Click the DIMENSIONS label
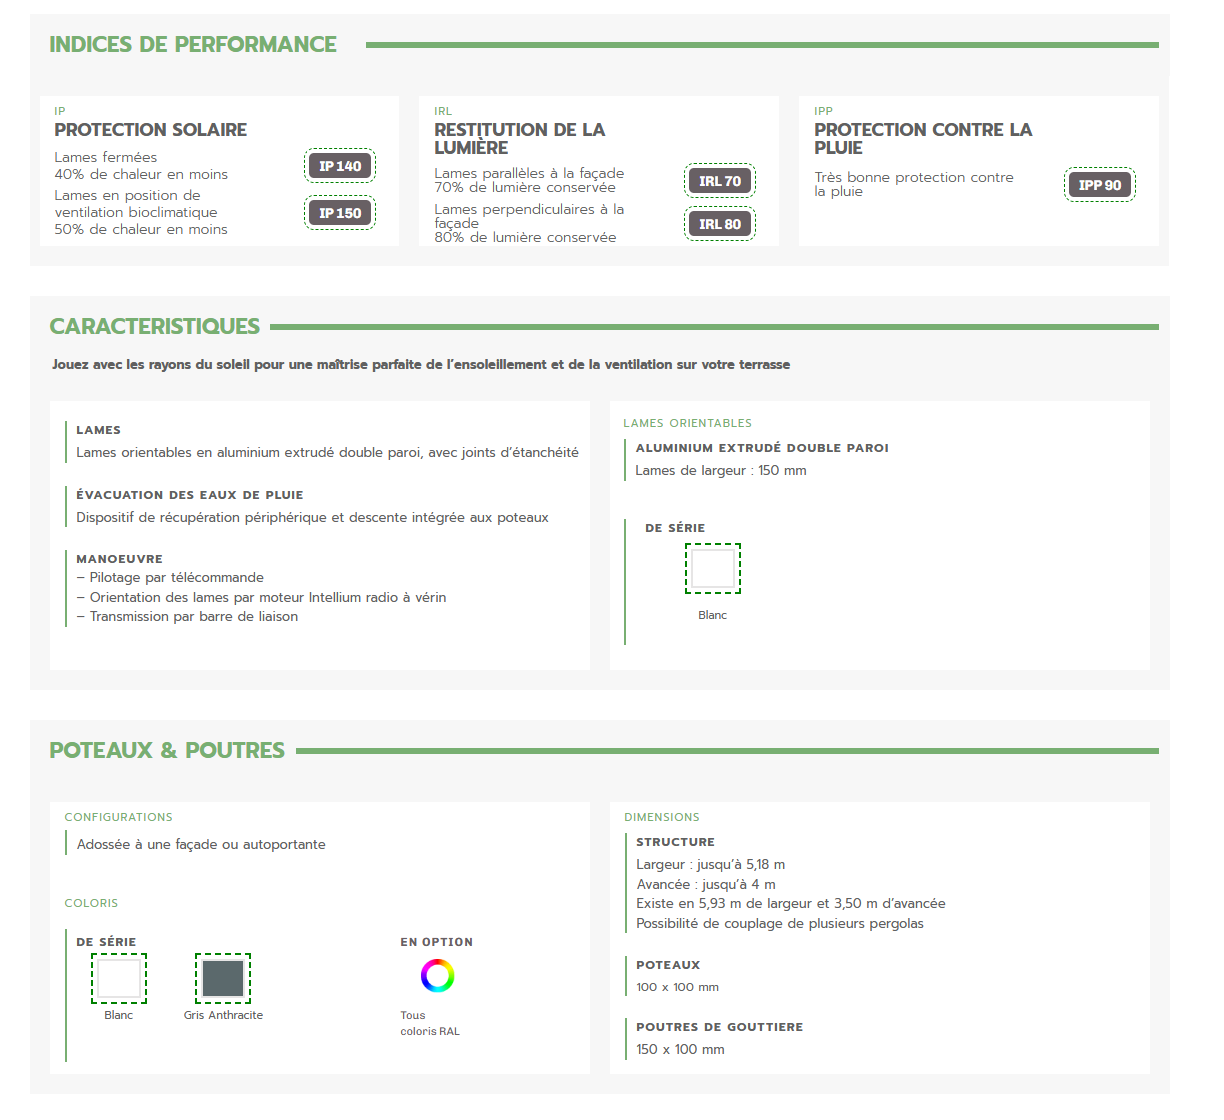1224x1120 pixels. (x=662, y=817)
